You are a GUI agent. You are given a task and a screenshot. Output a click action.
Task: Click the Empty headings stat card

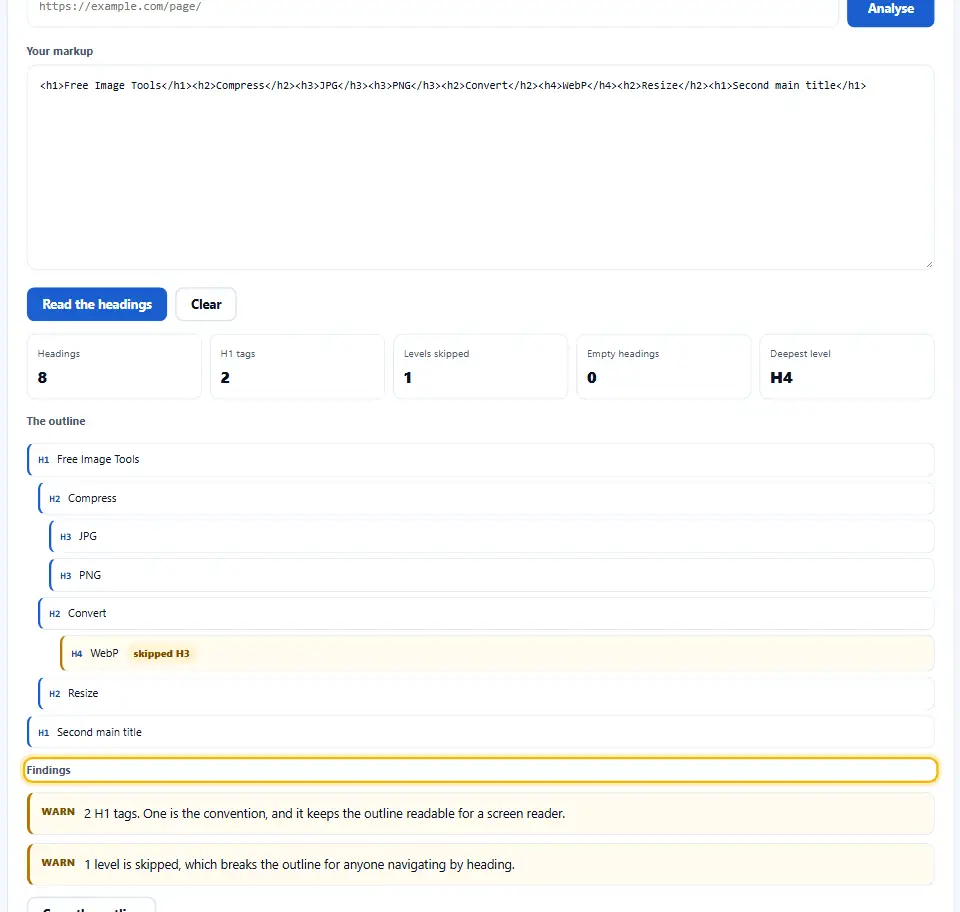(x=664, y=367)
